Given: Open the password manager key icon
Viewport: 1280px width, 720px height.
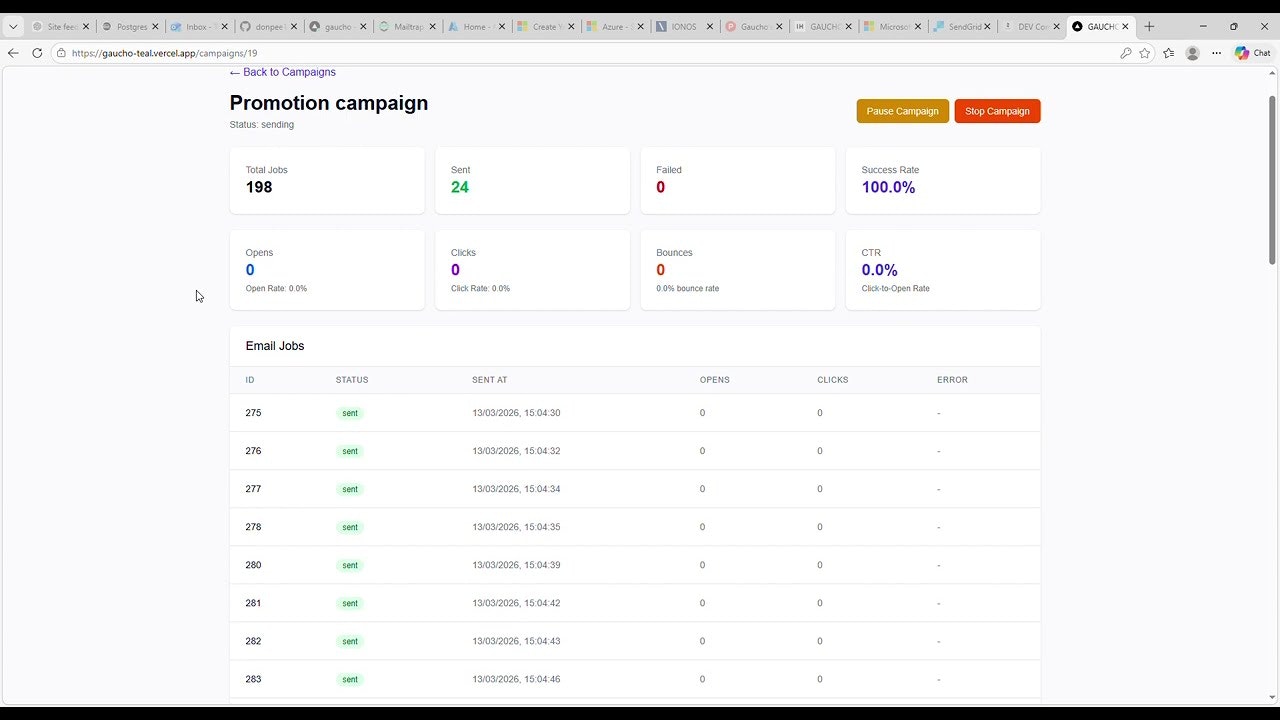Looking at the screenshot, I should pyautogui.click(x=1126, y=53).
